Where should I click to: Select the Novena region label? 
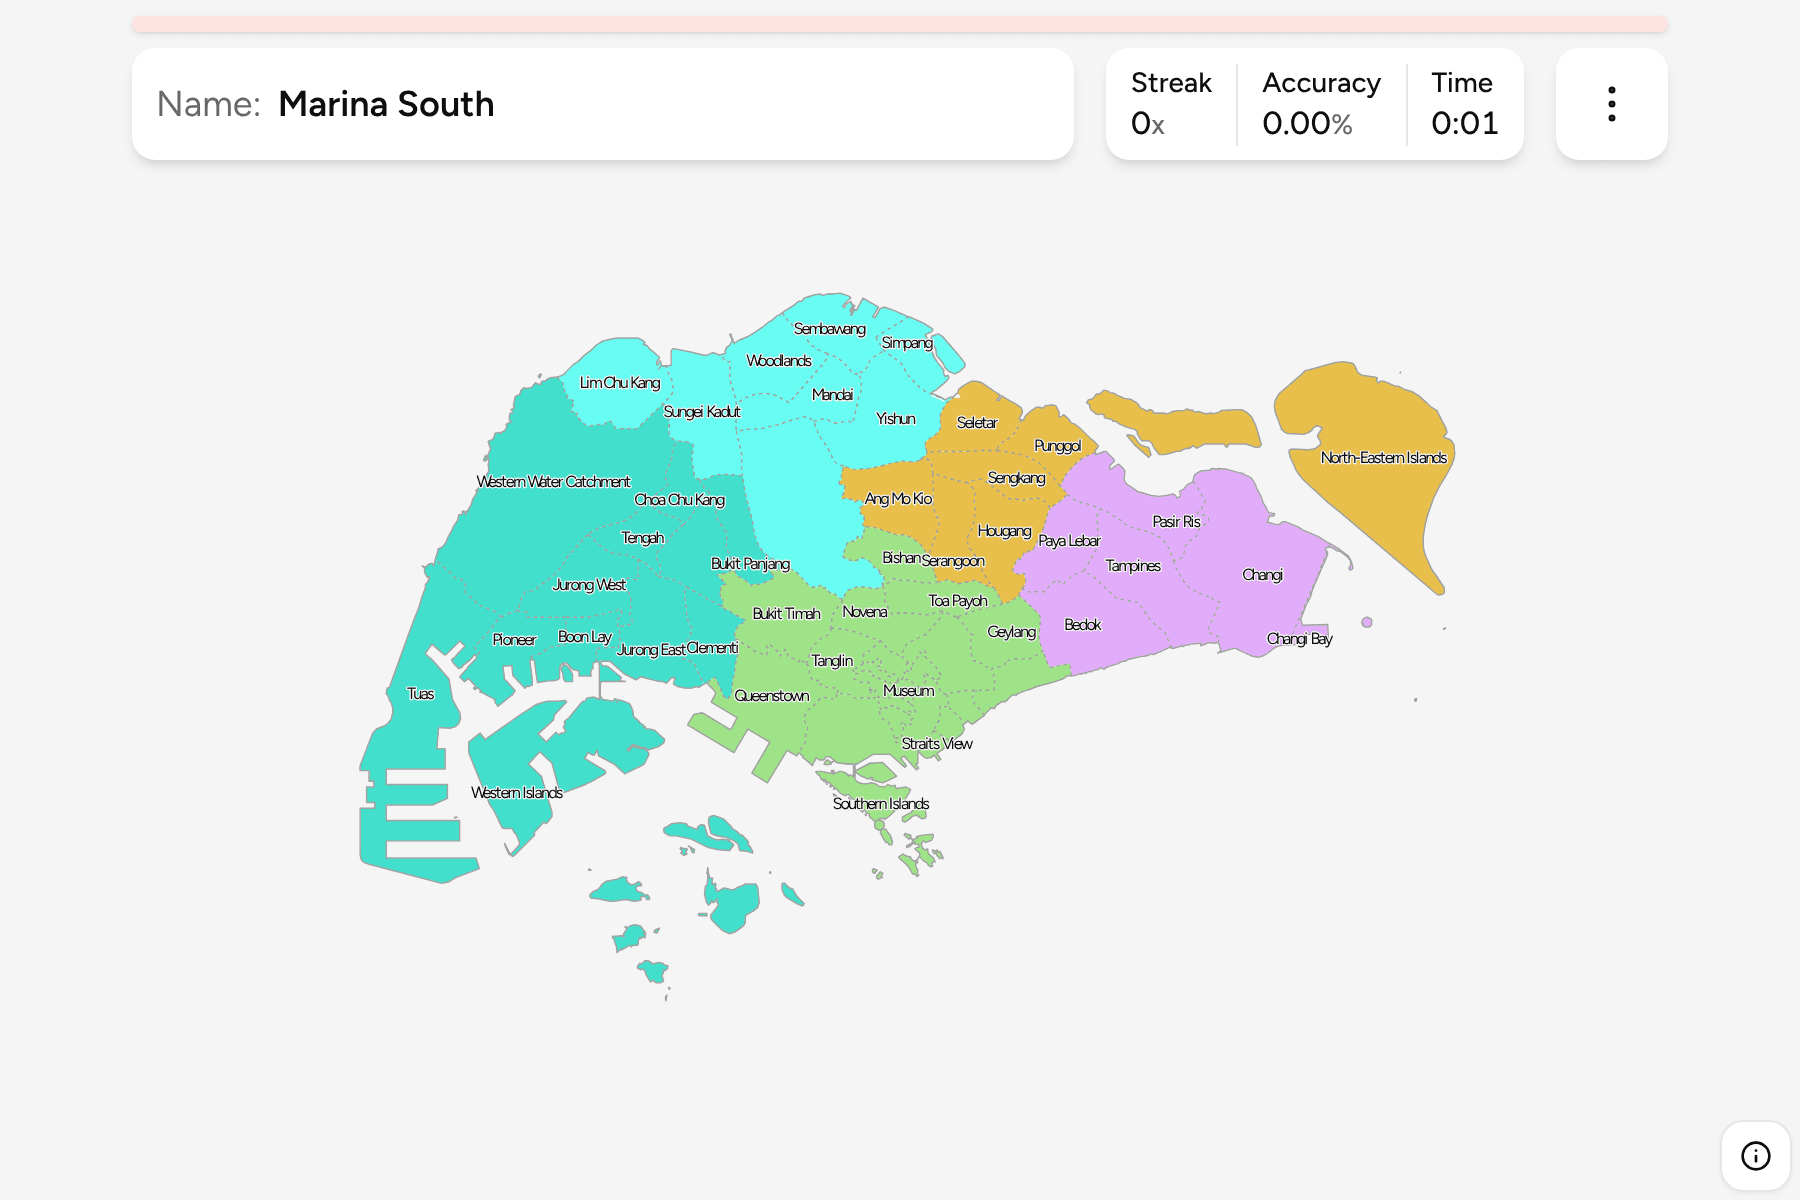(864, 612)
